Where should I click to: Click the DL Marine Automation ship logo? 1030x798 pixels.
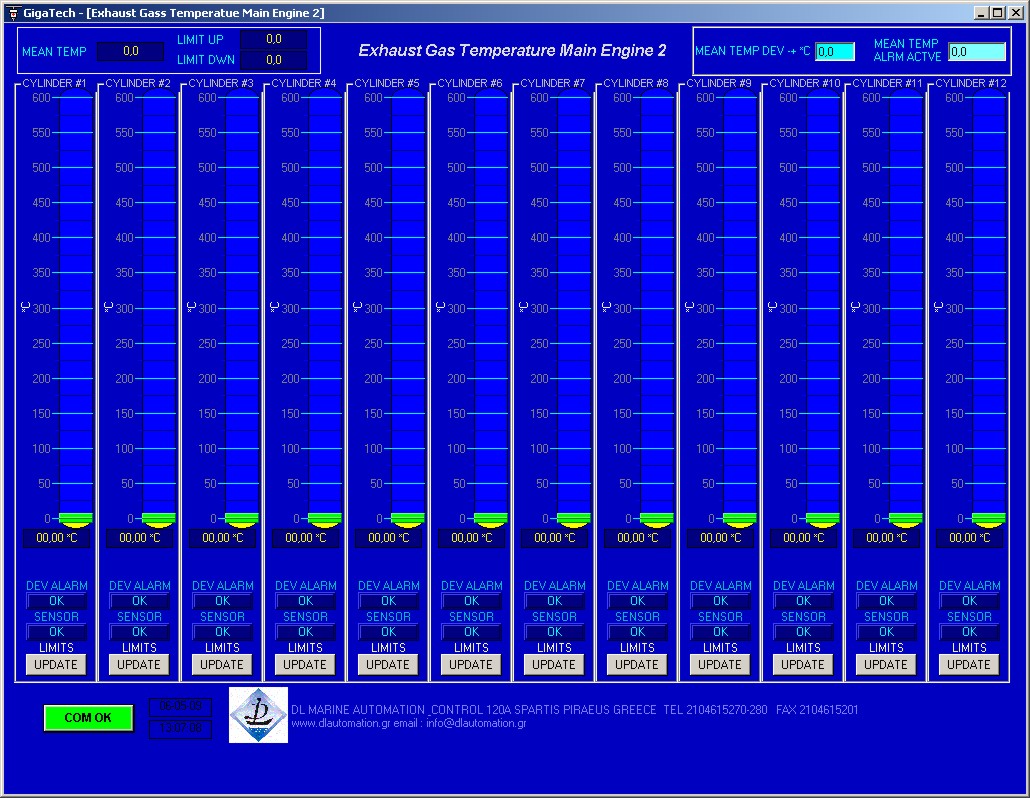pos(258,714)
